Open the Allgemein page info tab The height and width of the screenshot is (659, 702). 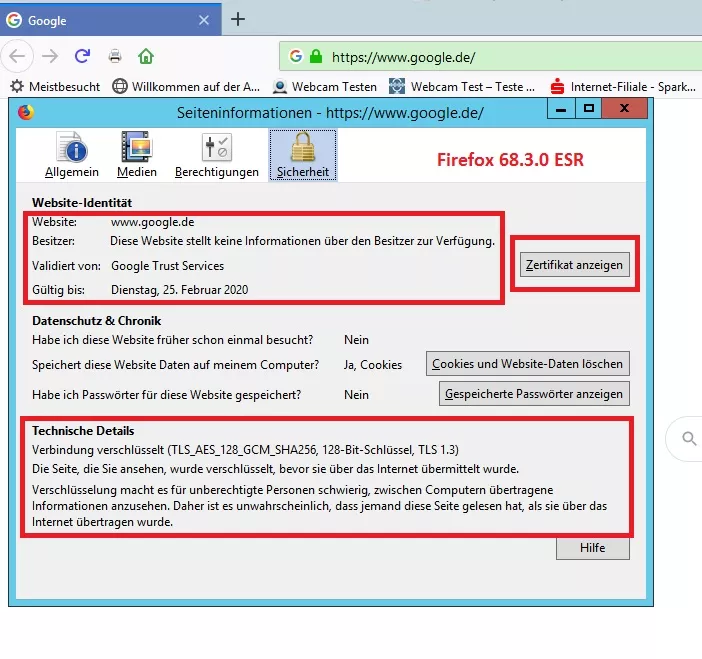(x=72, y=155)
